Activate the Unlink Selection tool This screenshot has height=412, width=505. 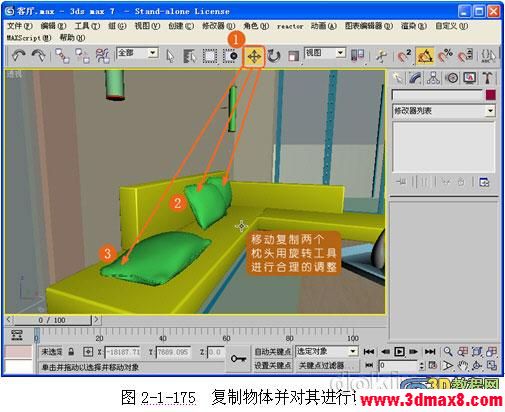[x=82, y=56]
